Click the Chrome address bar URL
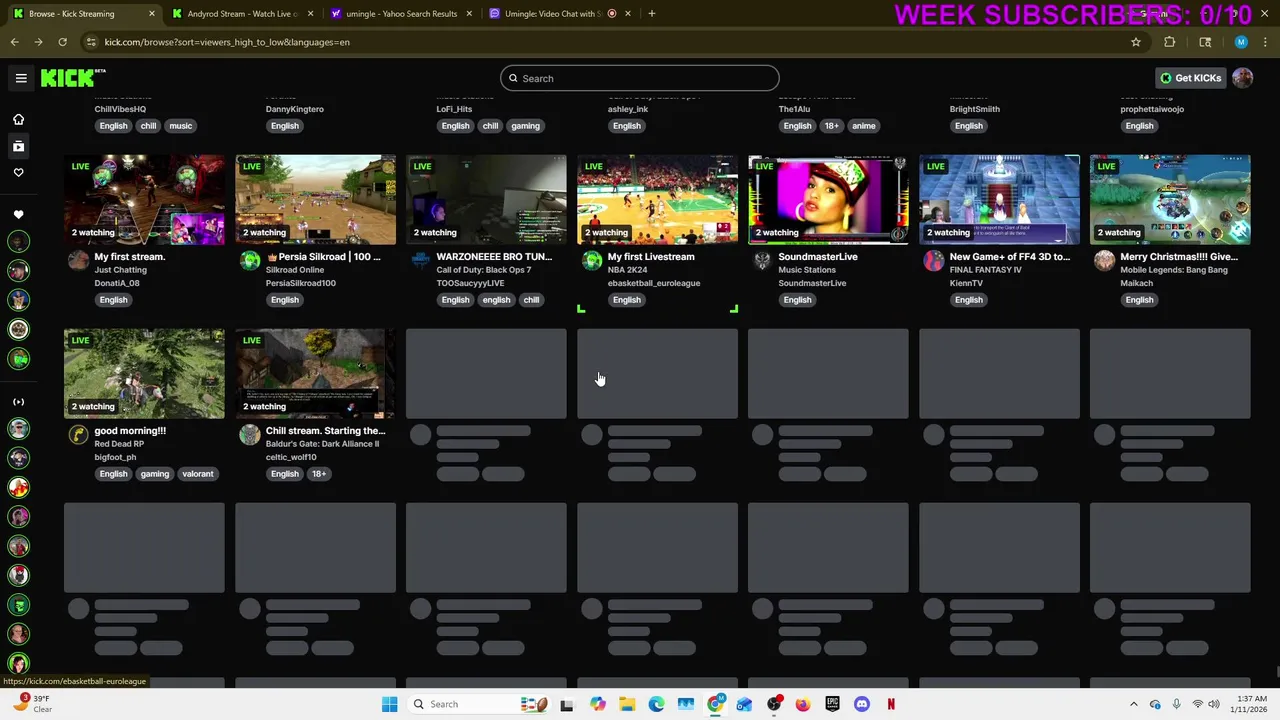1280x720 pixels. (227, 42)
